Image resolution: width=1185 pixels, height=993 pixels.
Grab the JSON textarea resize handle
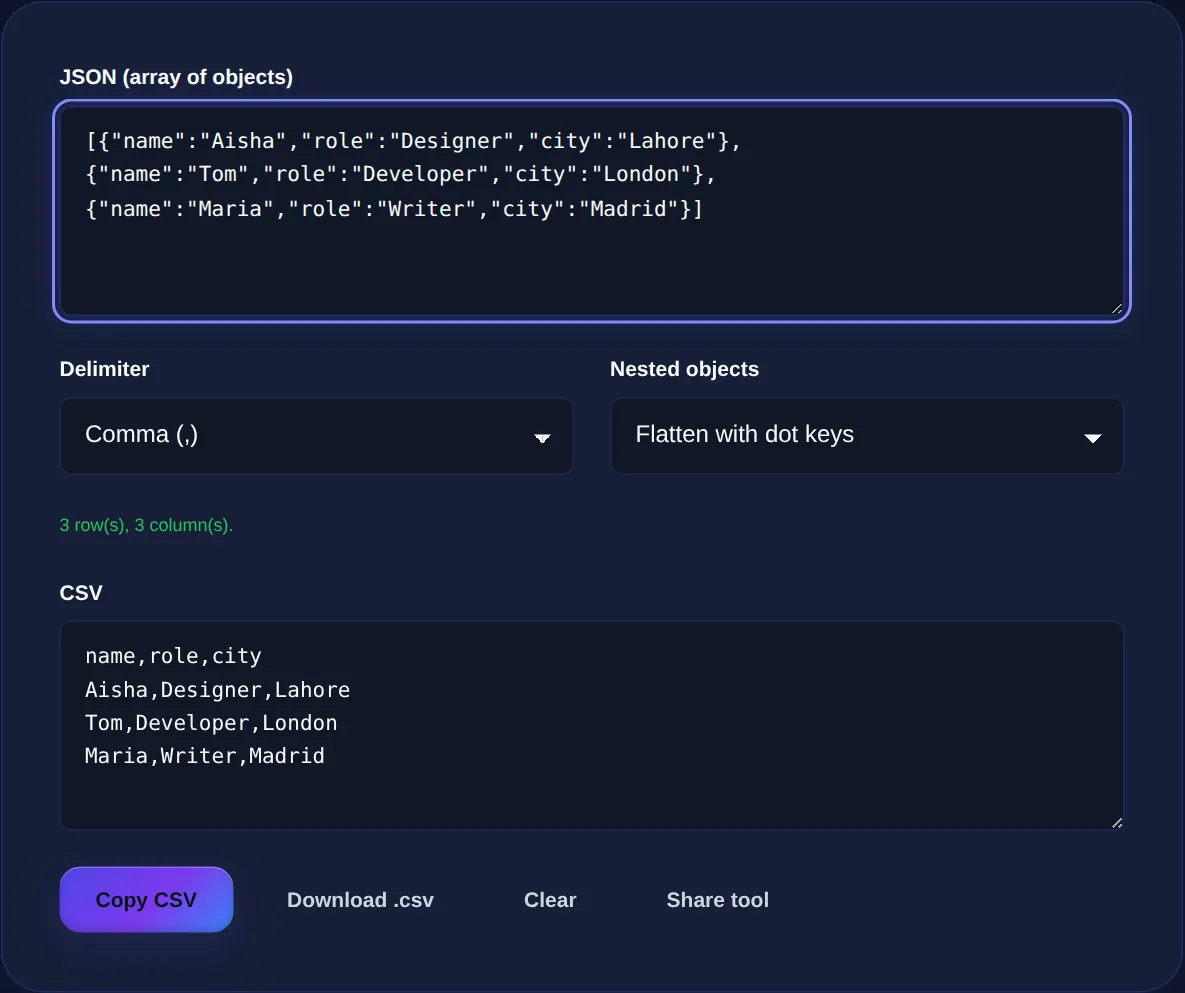(x=1116, y=308)
